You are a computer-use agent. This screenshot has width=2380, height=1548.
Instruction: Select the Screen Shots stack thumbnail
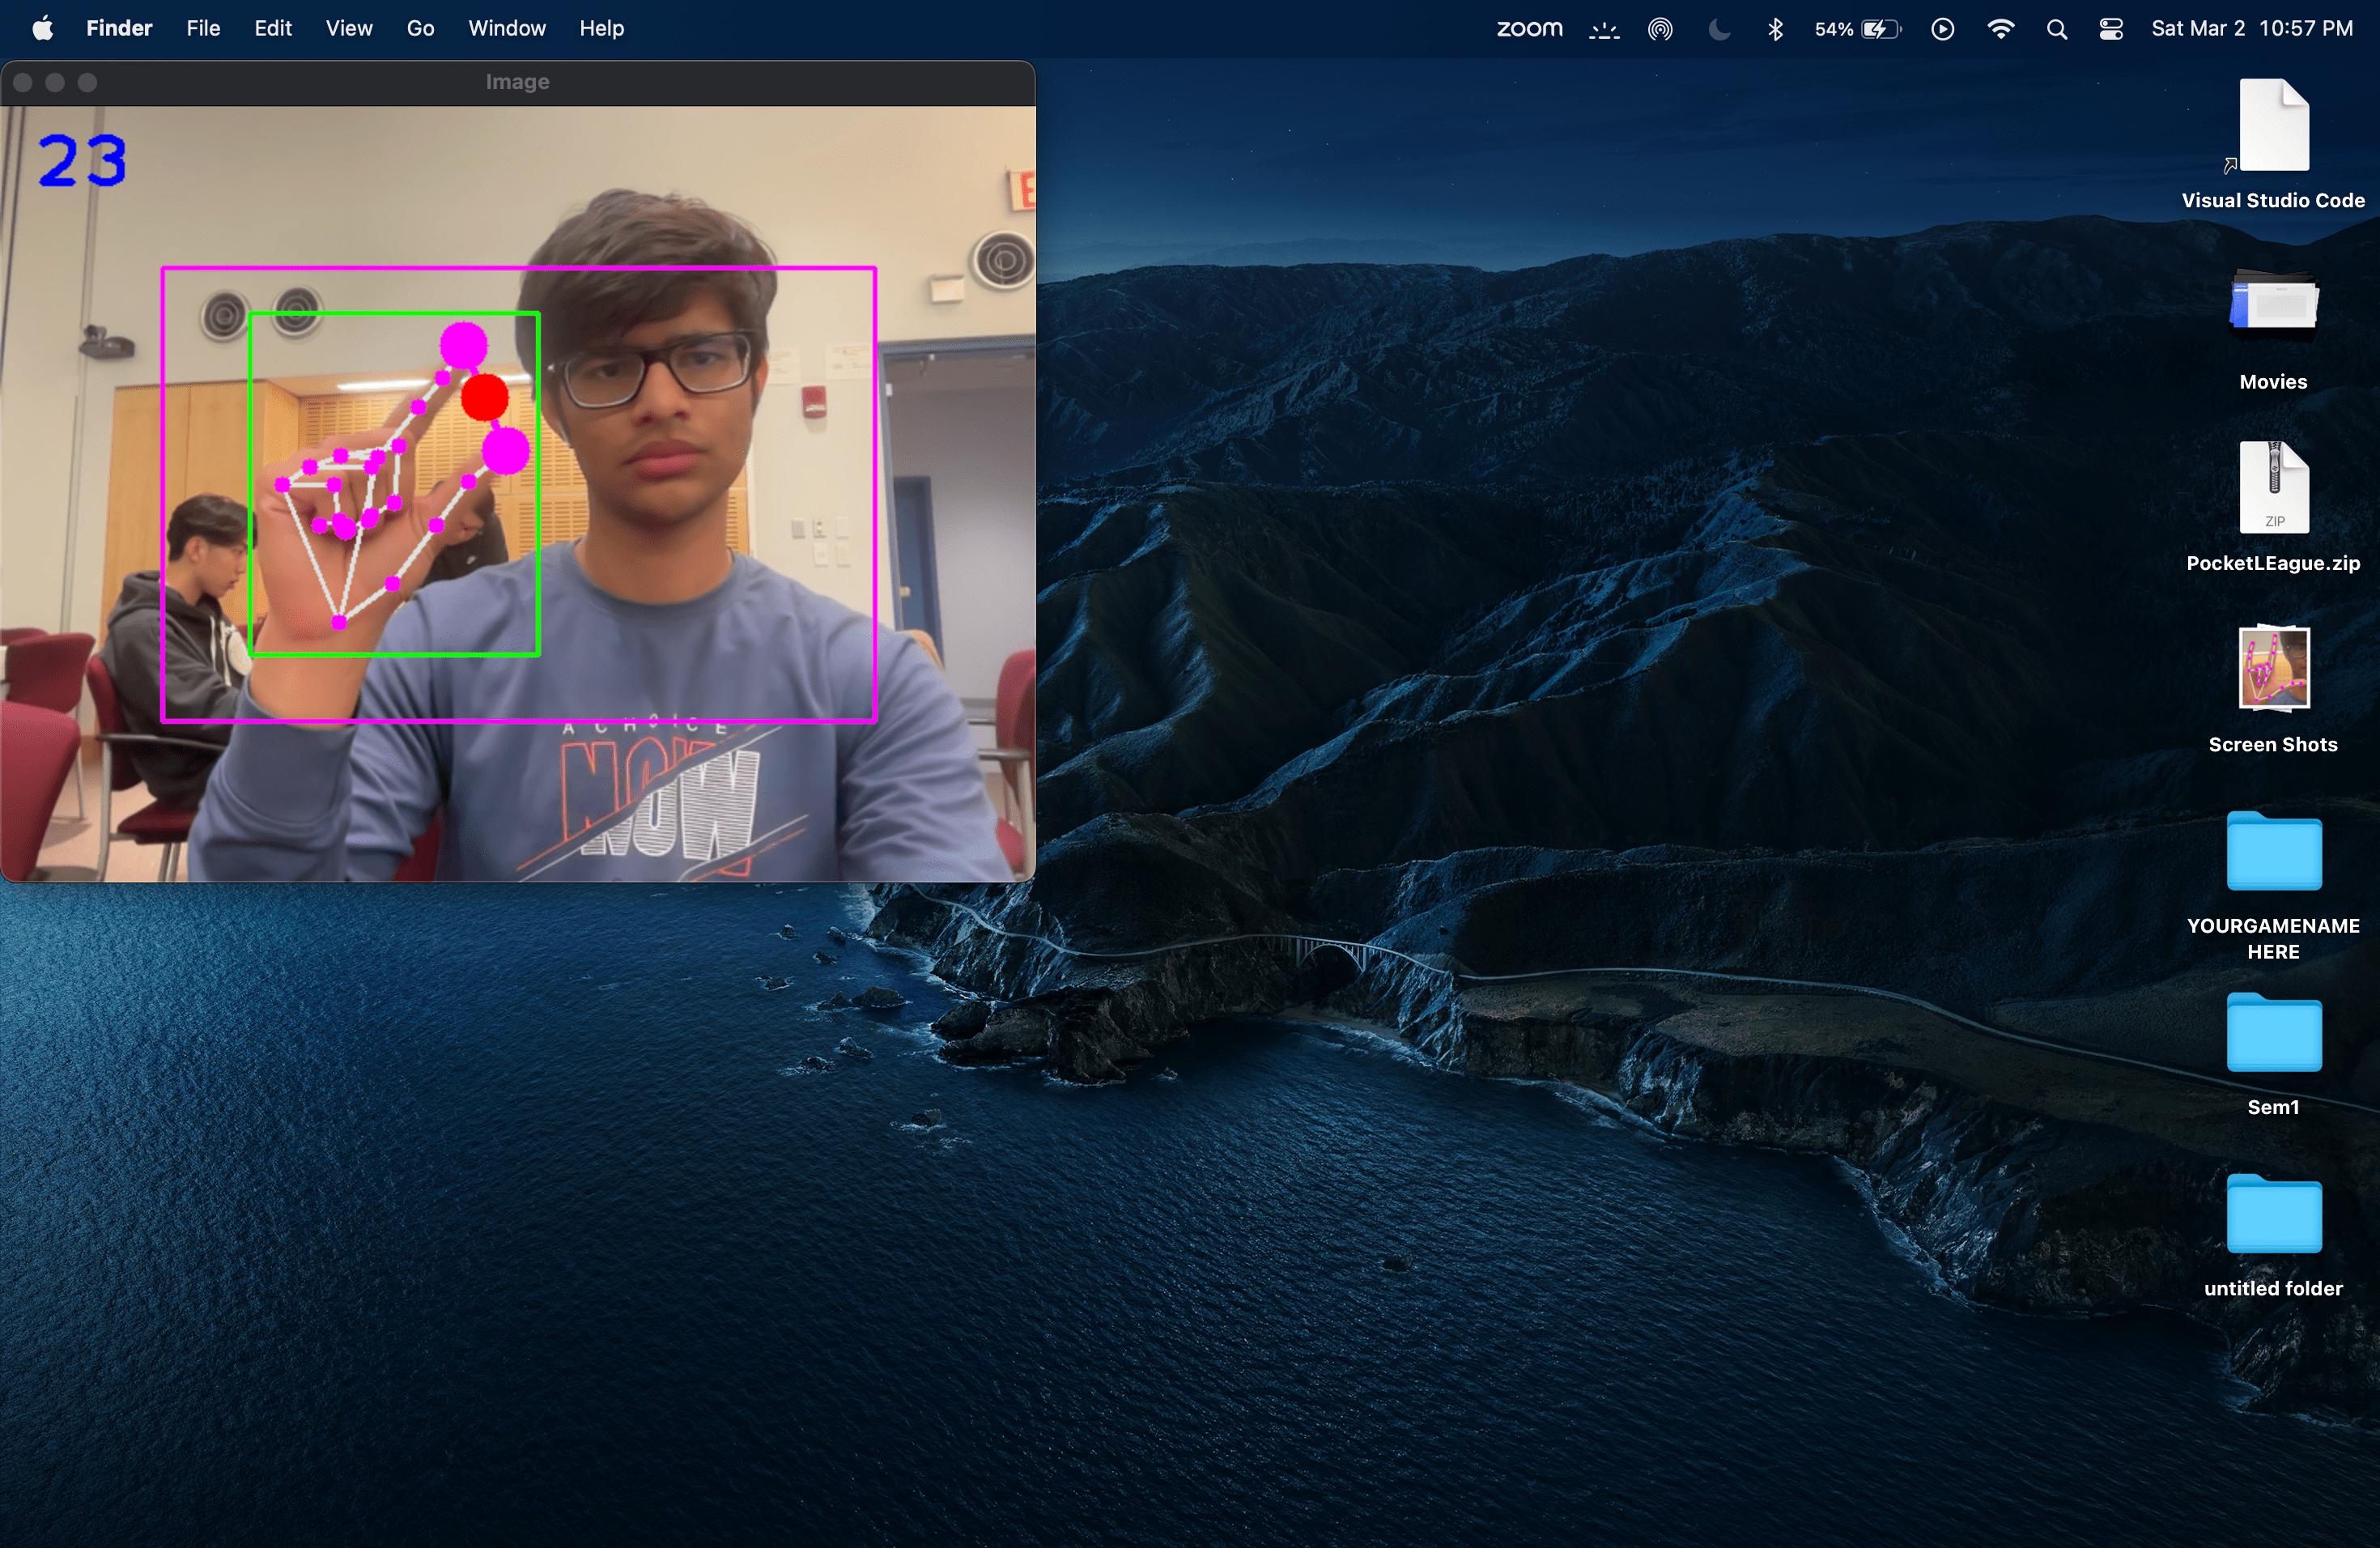(x=2273, y=668)
